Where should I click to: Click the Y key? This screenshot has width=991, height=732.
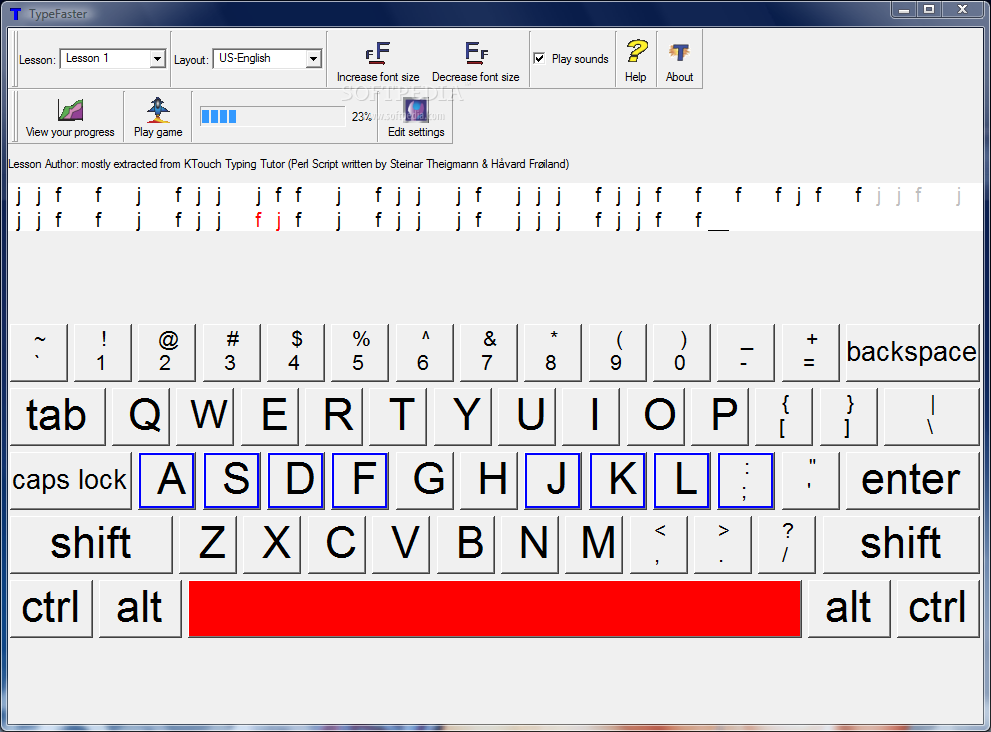click(463, 417)
